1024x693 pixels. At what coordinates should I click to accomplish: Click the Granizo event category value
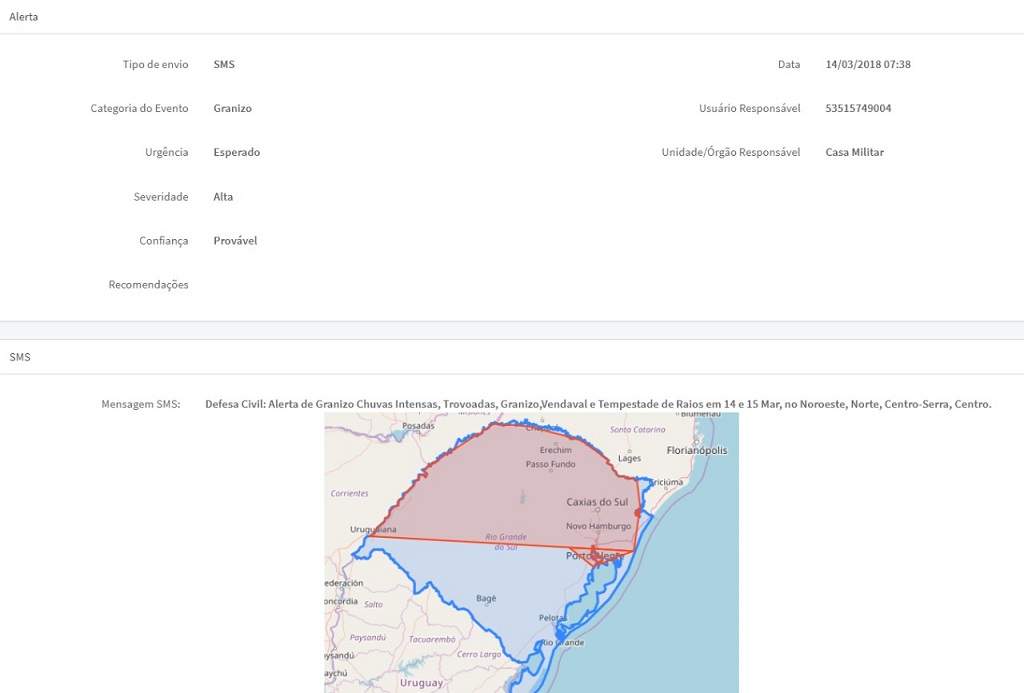click(x=232, y=108)
